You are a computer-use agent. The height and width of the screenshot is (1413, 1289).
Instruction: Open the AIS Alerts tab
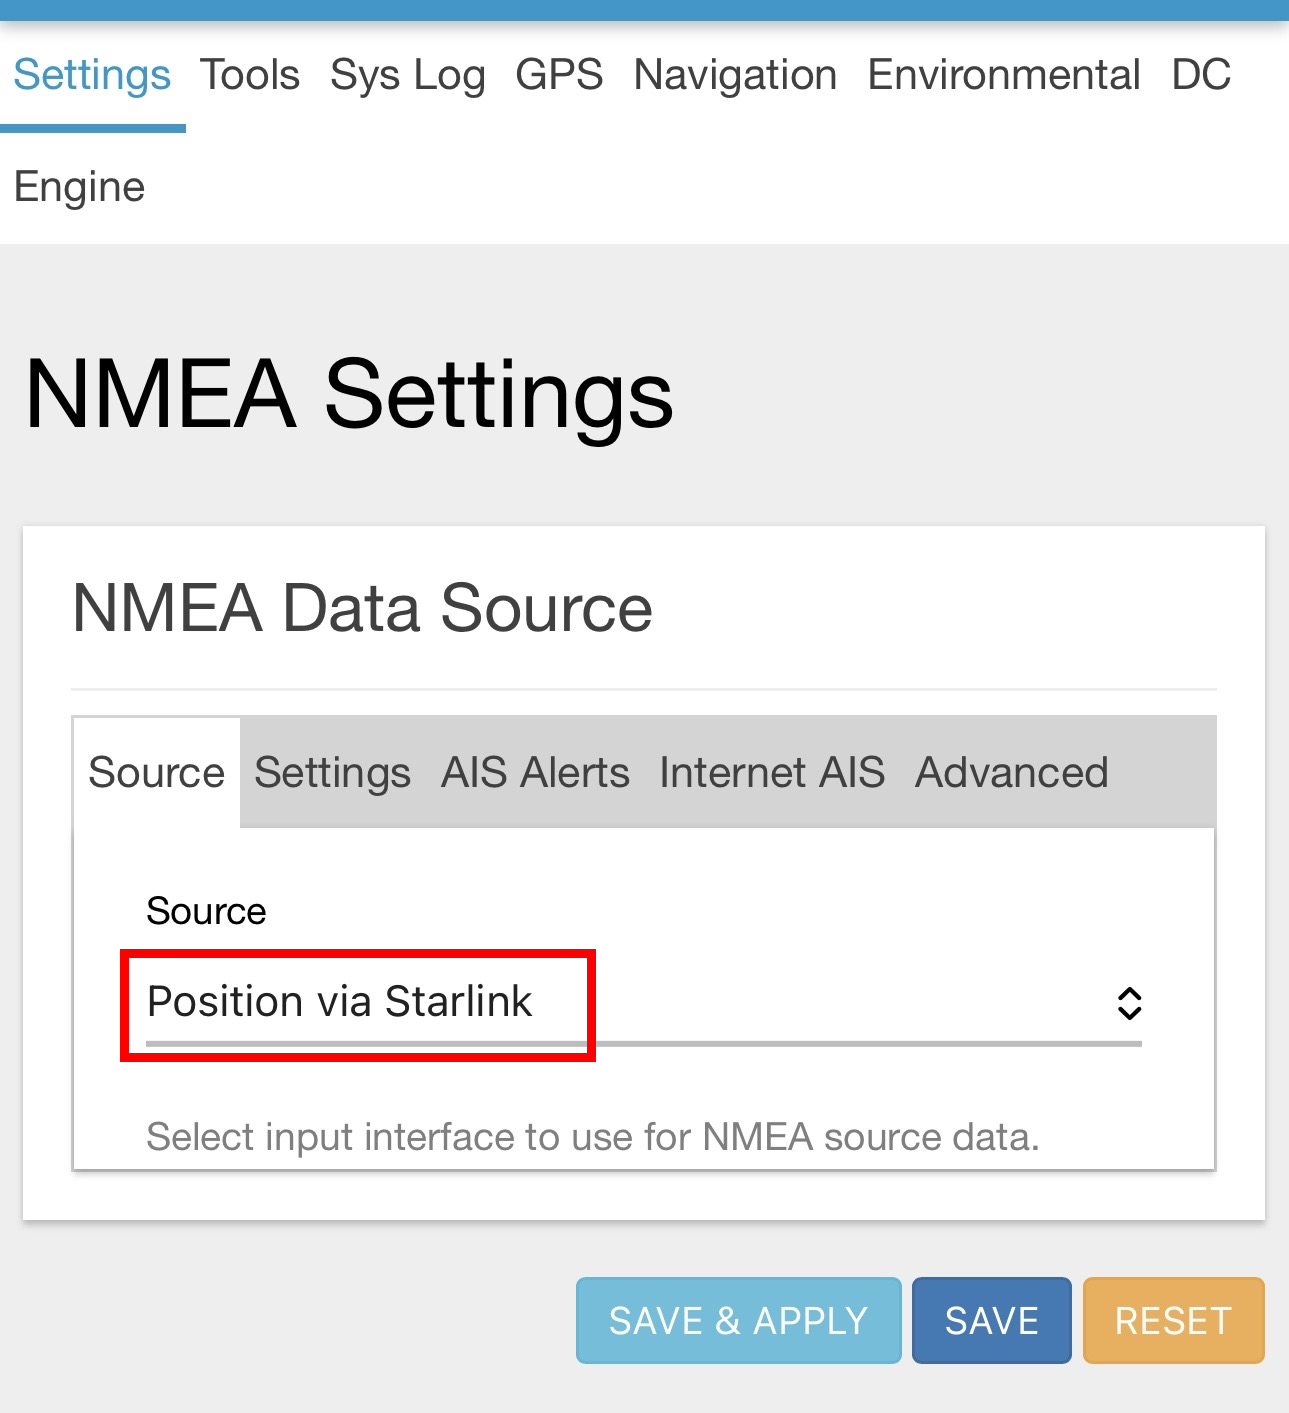pyautogui.click(x=534, y=772)
